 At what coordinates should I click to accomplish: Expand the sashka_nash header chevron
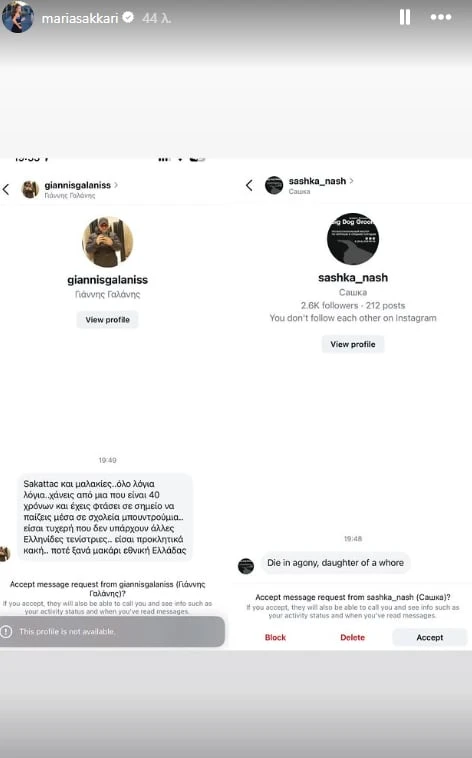pos(351,181)
